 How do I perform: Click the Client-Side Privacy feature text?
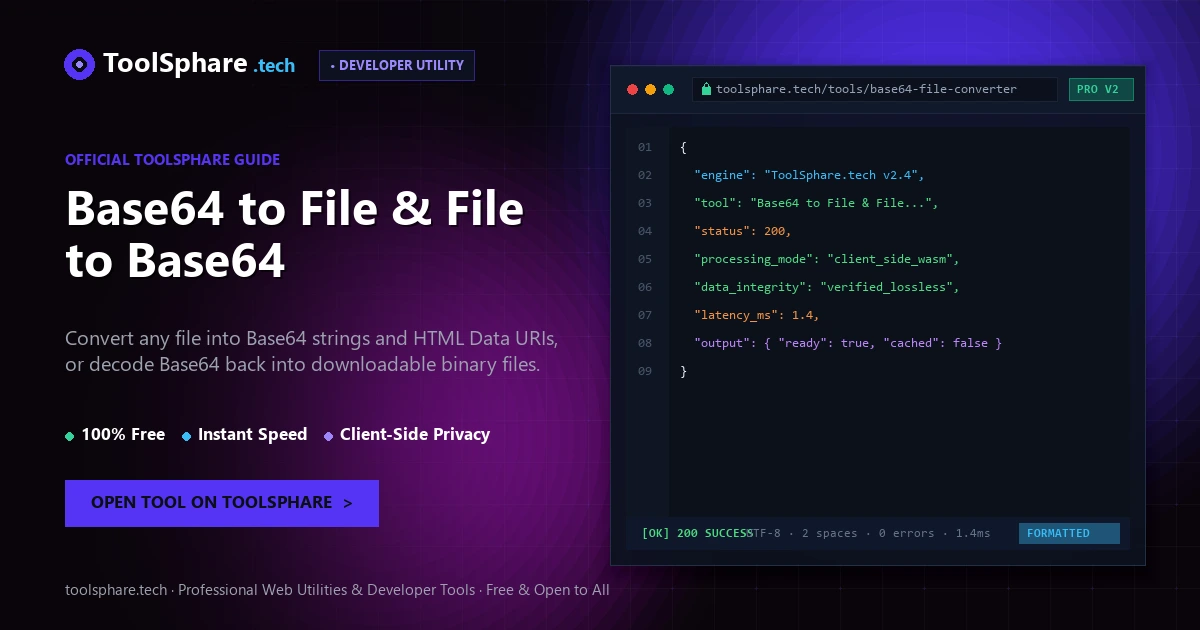(x=415, y=434)
